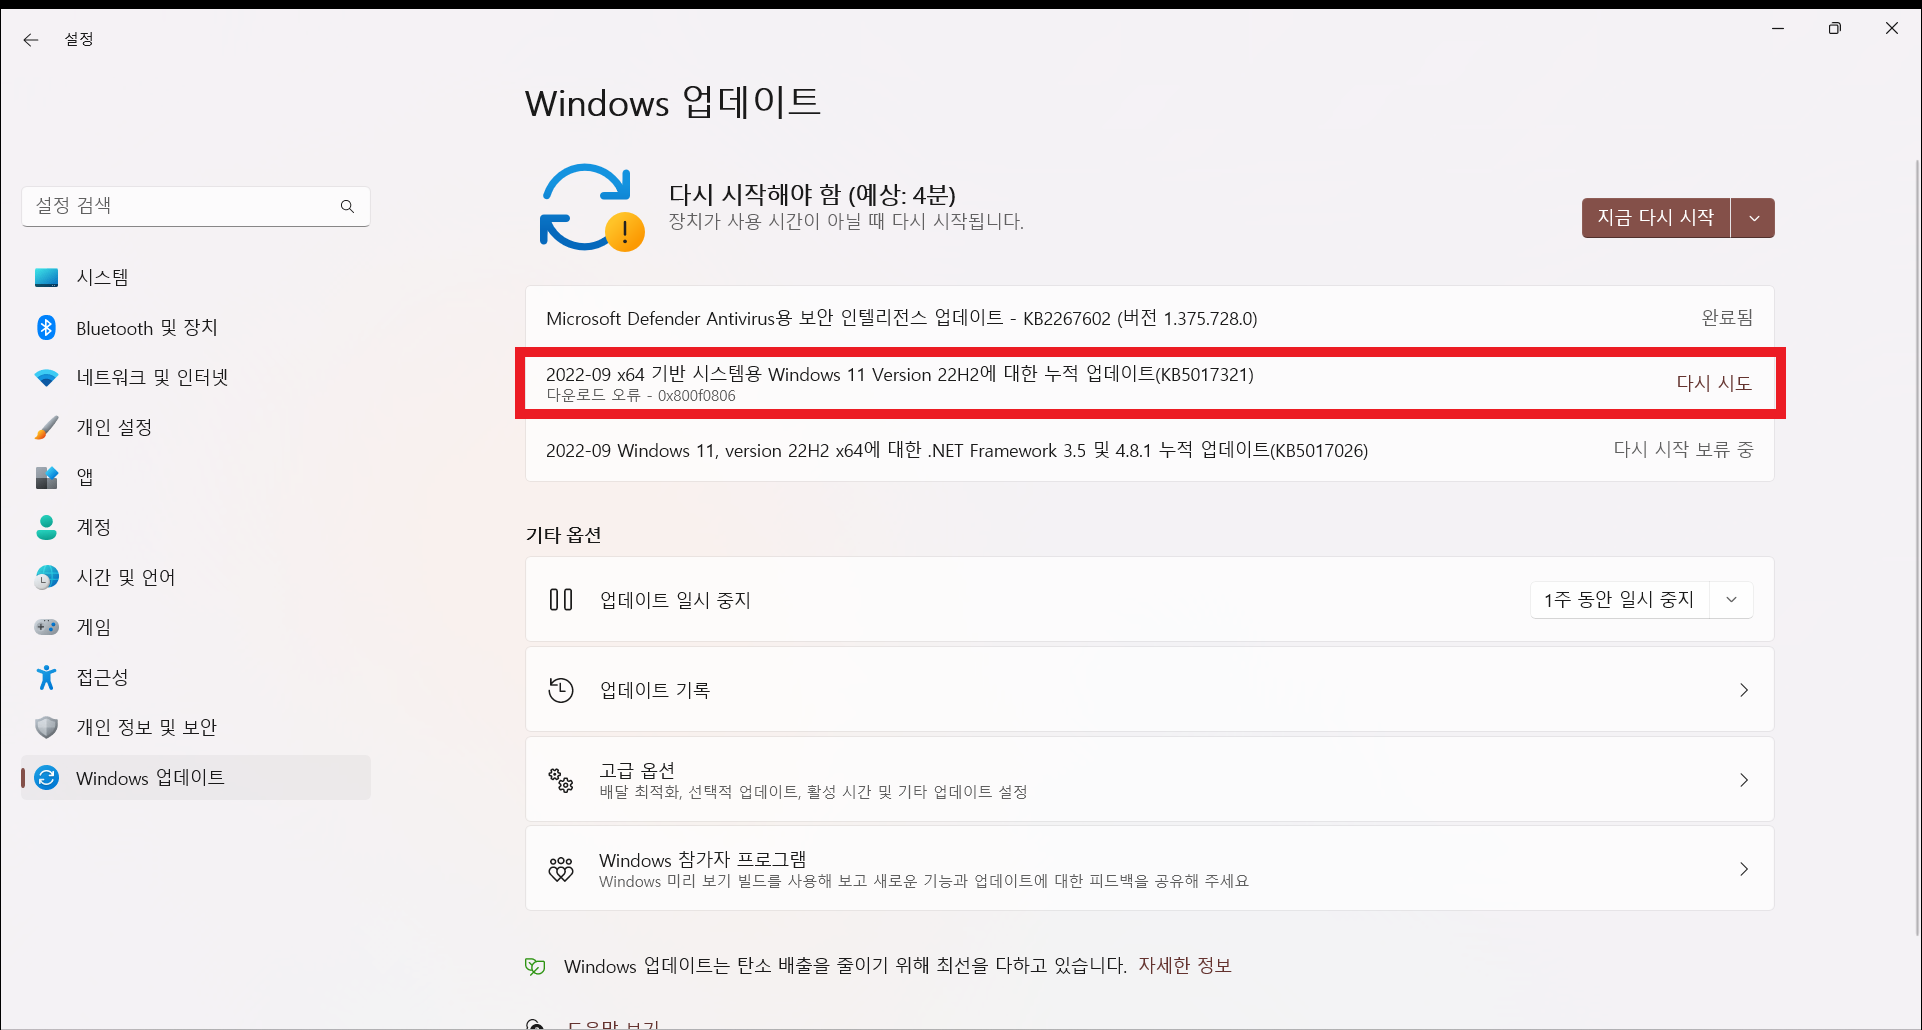The height and width of the screenshot is (1030, 1922).
Task: Select the KB5017026 .NET Framework update row
Action: coord(1150,451)
